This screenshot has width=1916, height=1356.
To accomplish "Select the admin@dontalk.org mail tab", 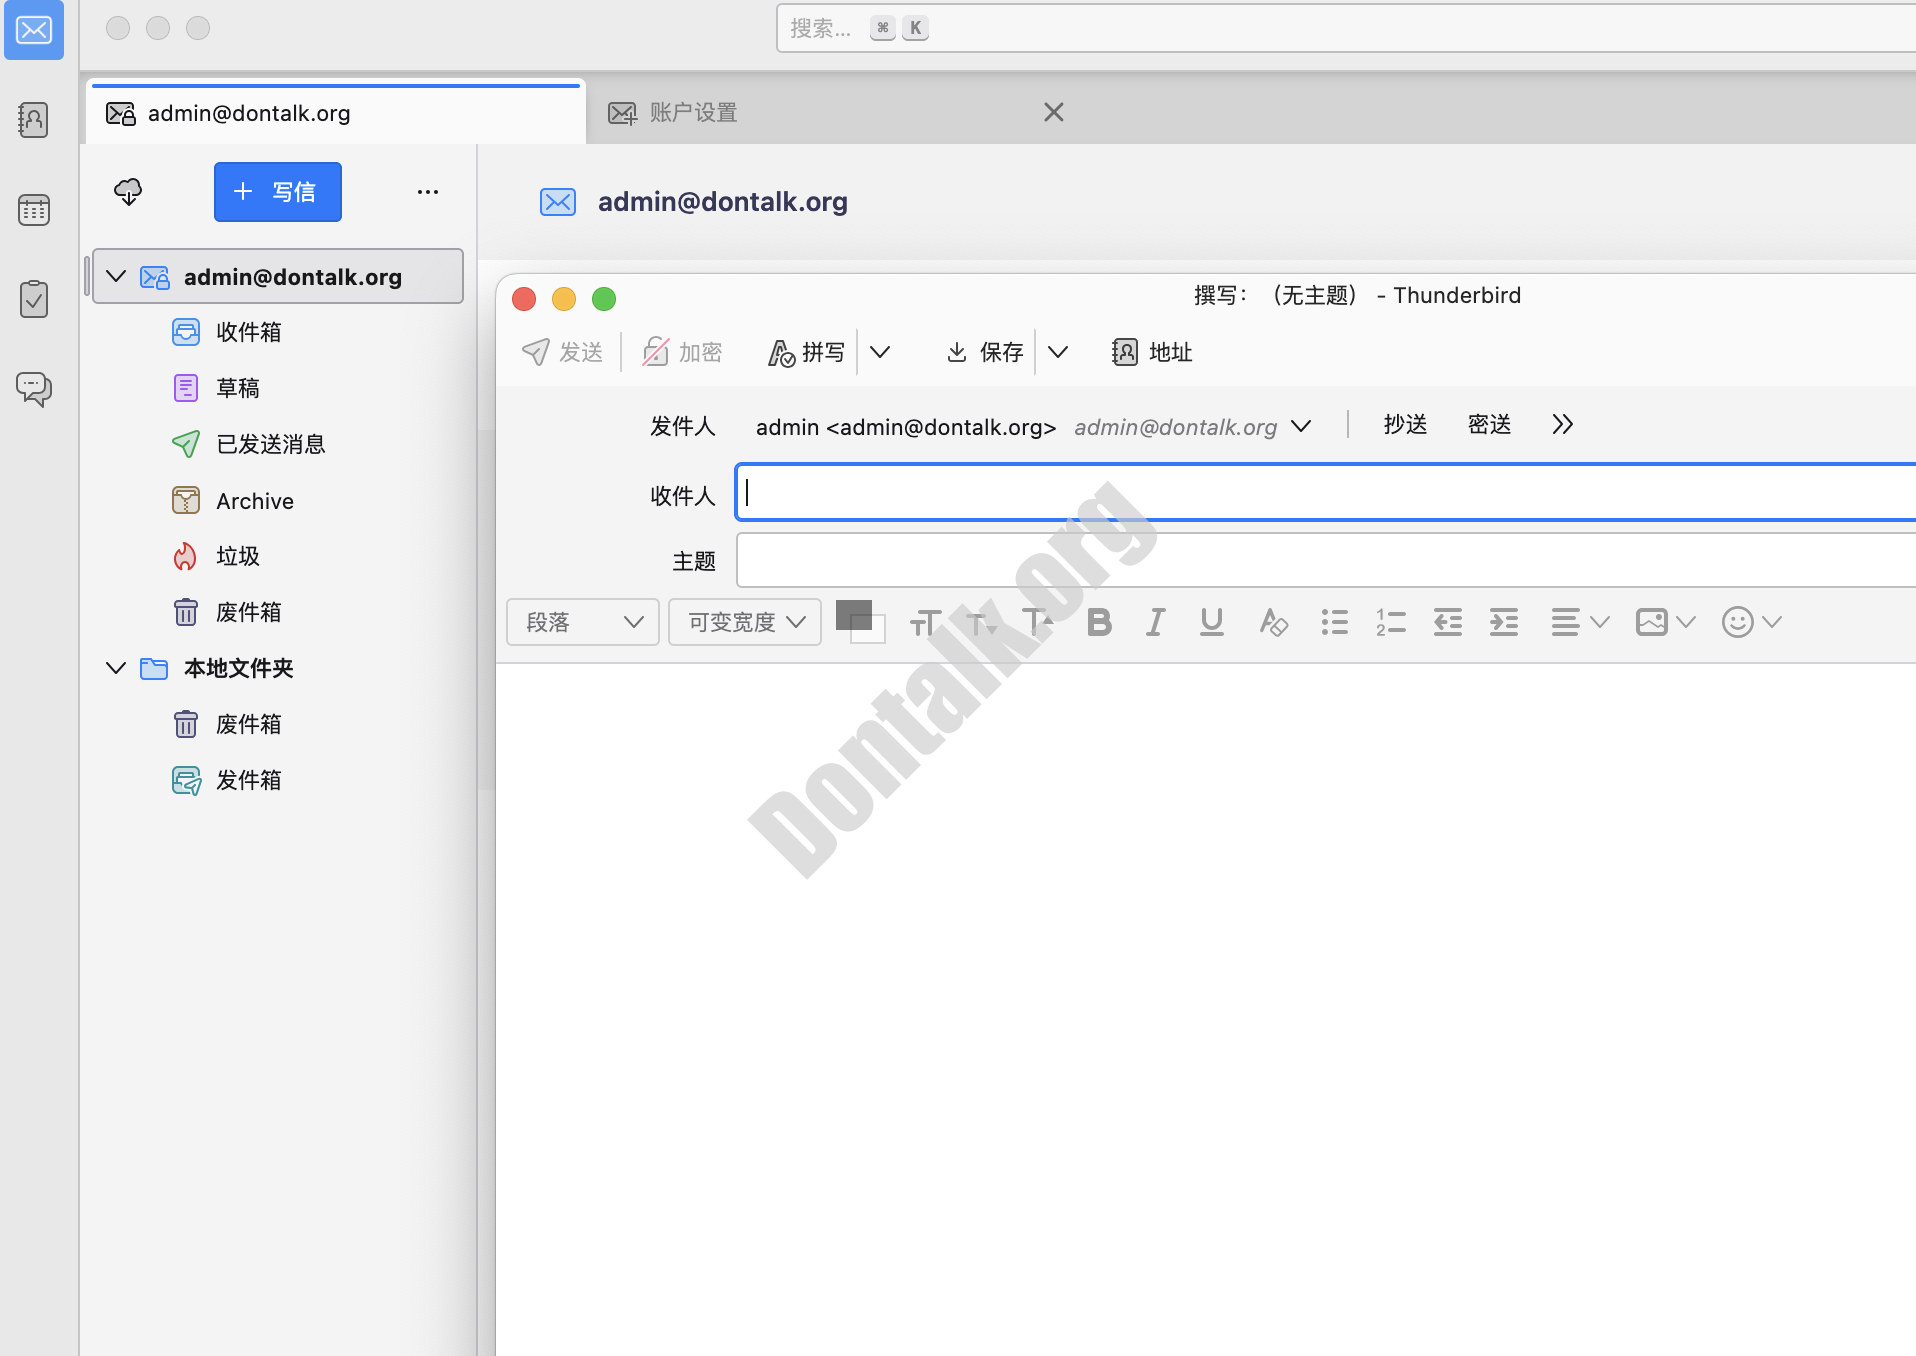I will click(248, 112).
